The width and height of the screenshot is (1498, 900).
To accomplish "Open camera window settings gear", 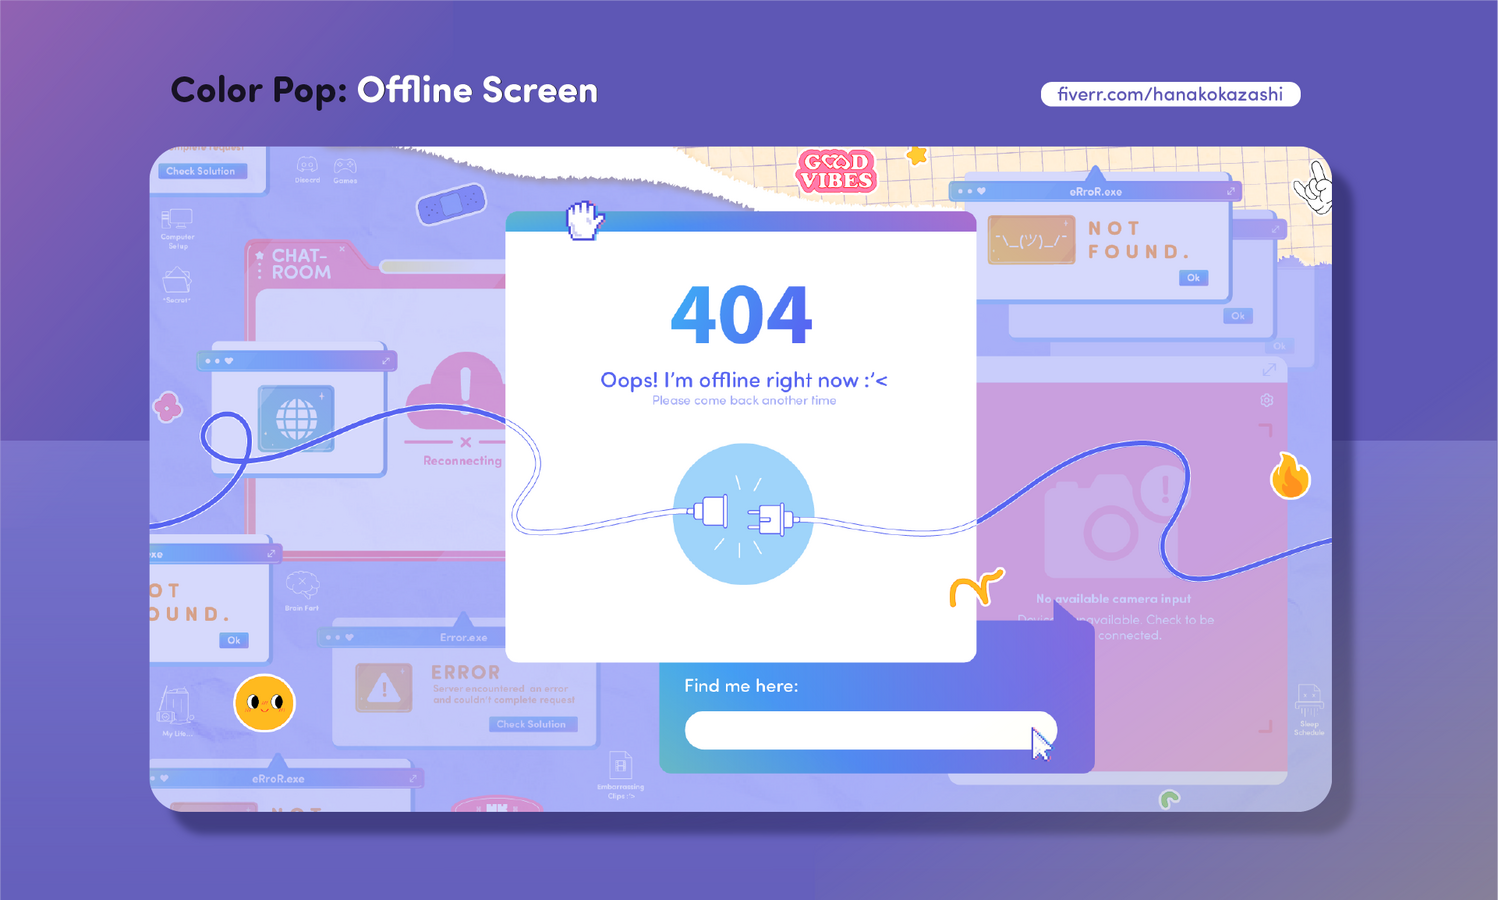I will coord(1267,400).
